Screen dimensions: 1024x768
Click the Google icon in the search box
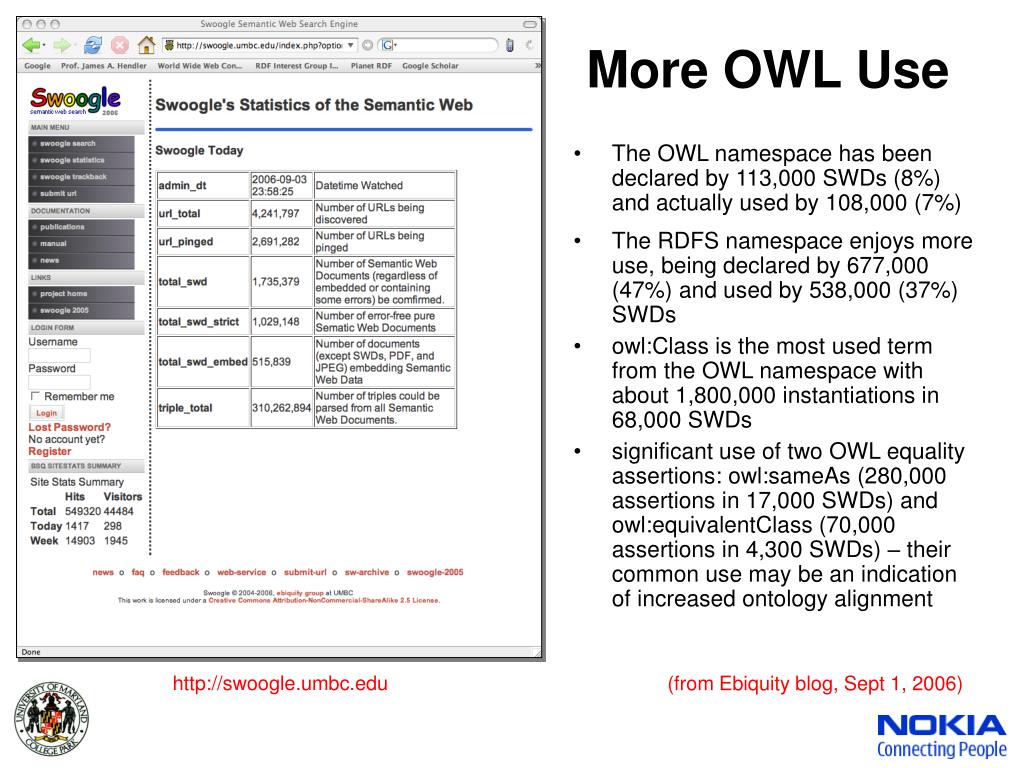[388, 45]
